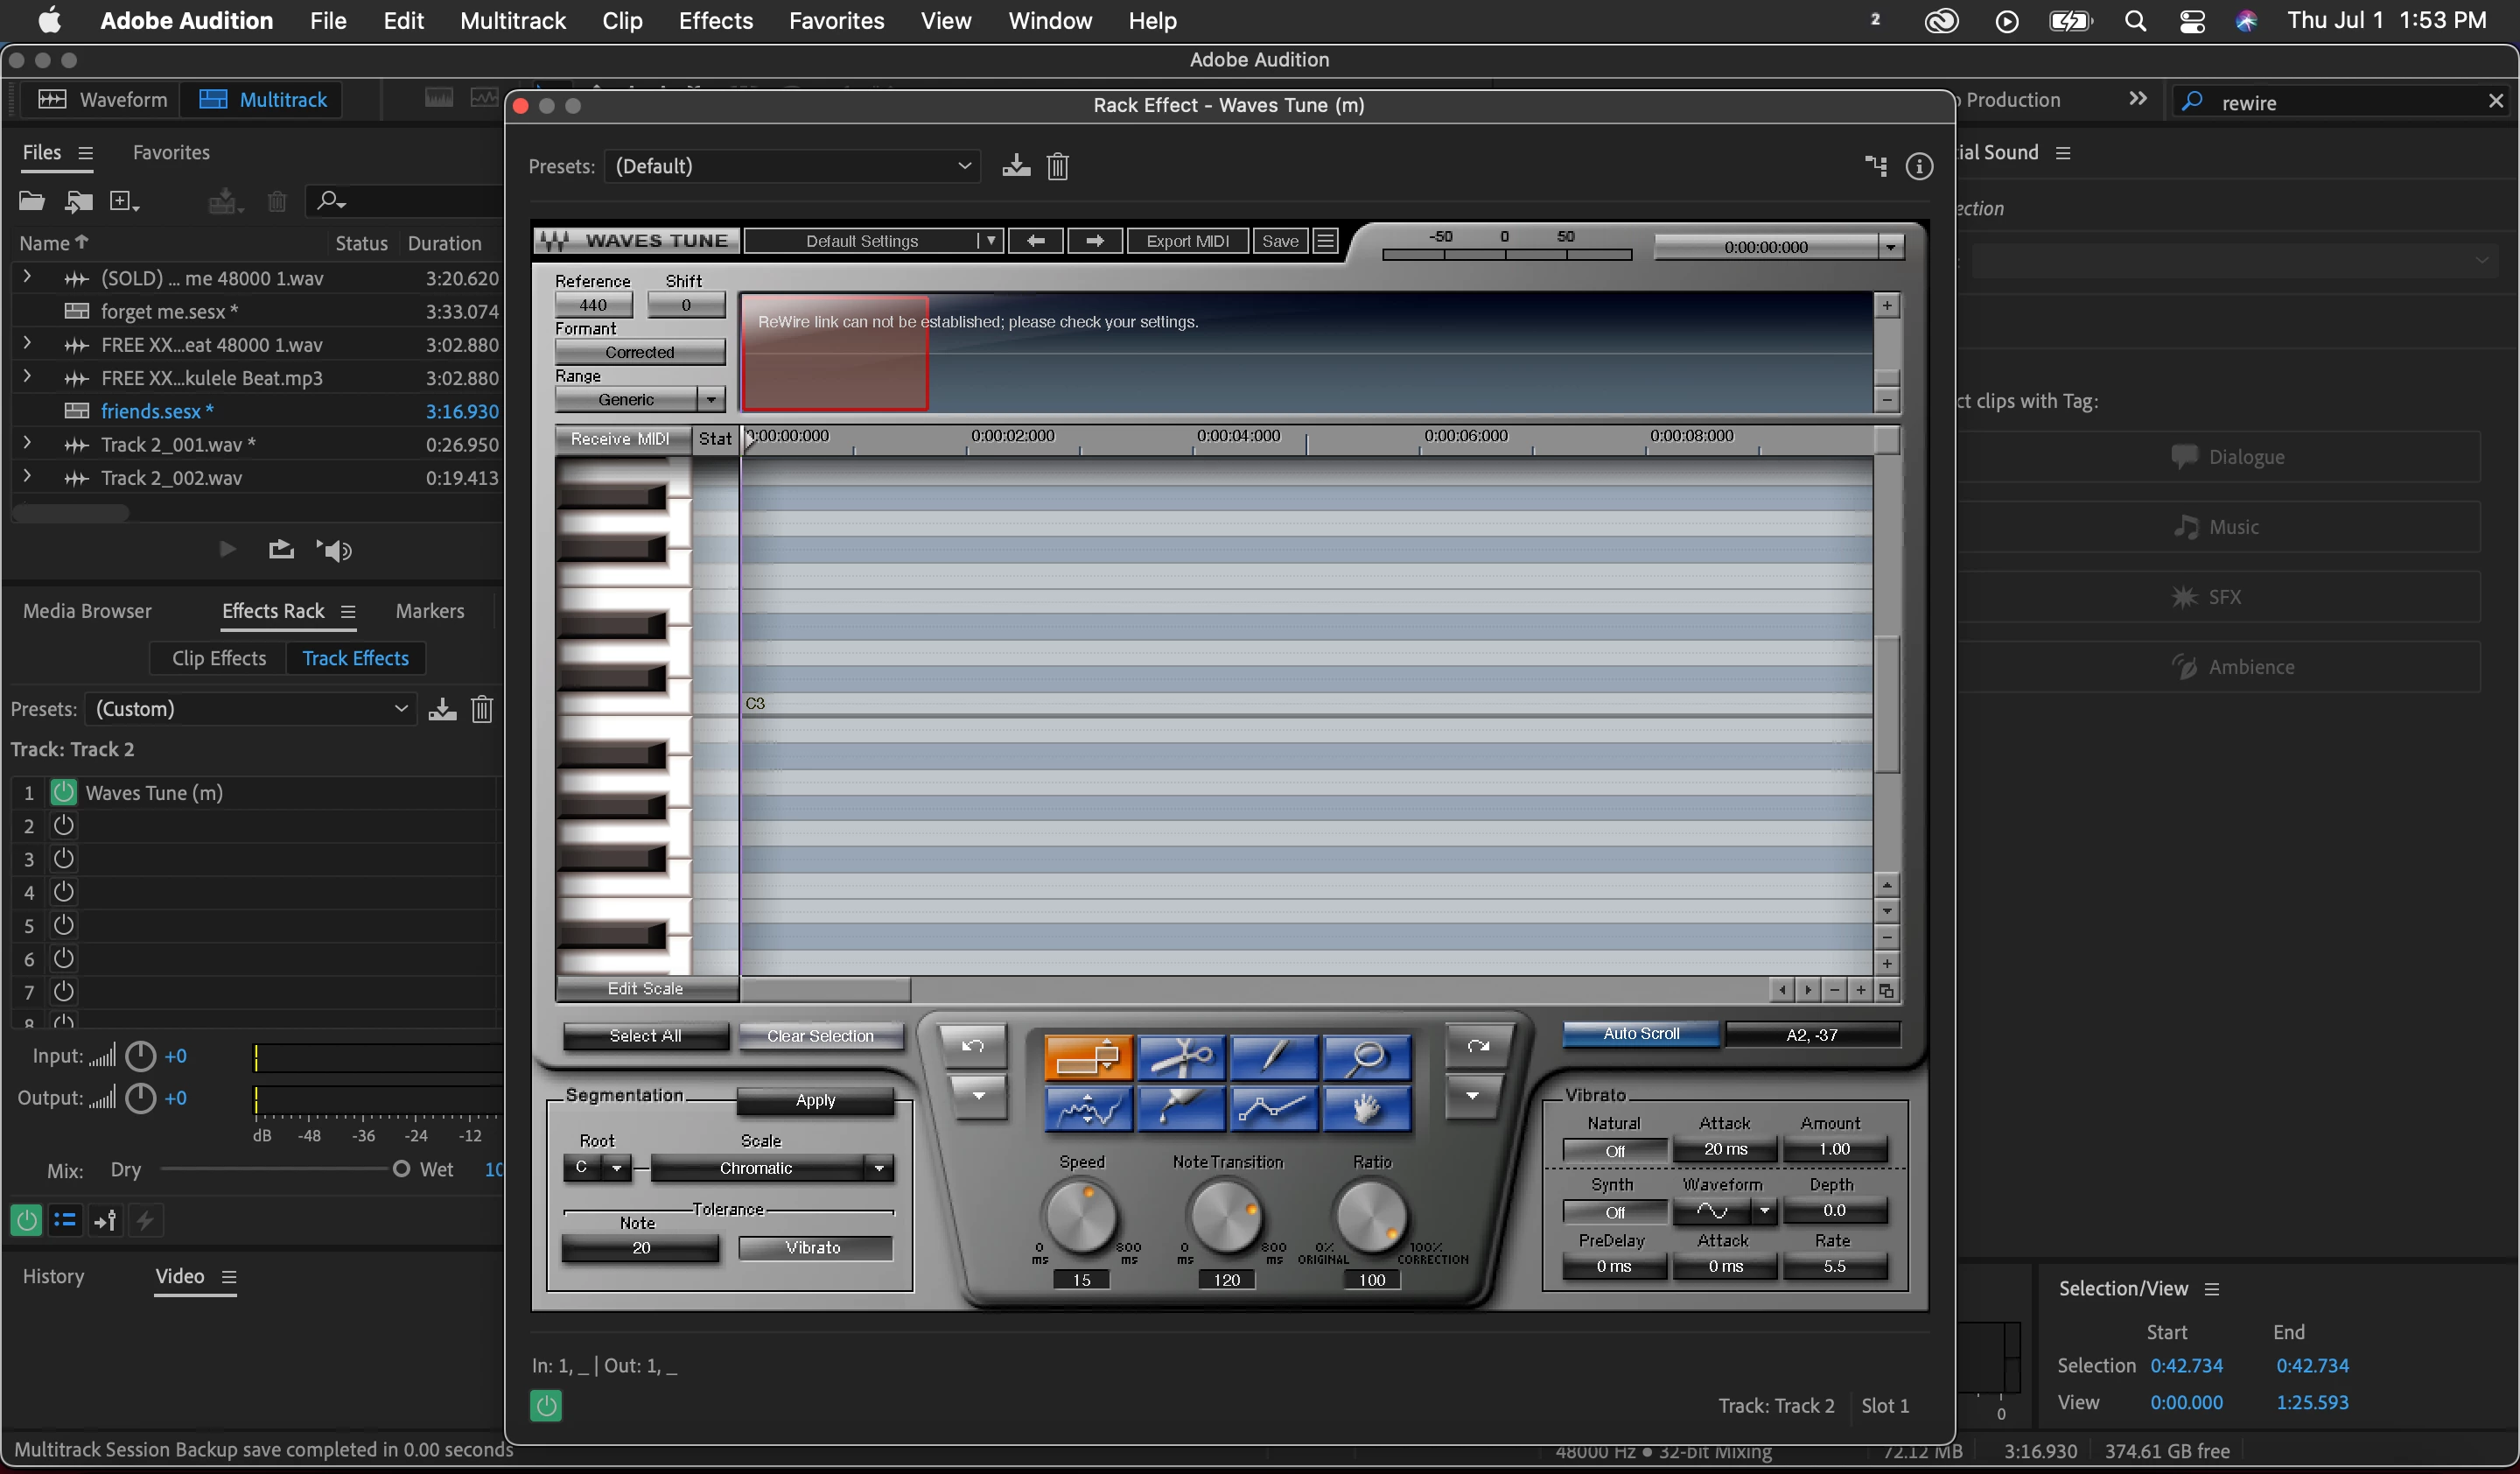Toggle Natural vibrato Off button

[x=1614, y=1151]
